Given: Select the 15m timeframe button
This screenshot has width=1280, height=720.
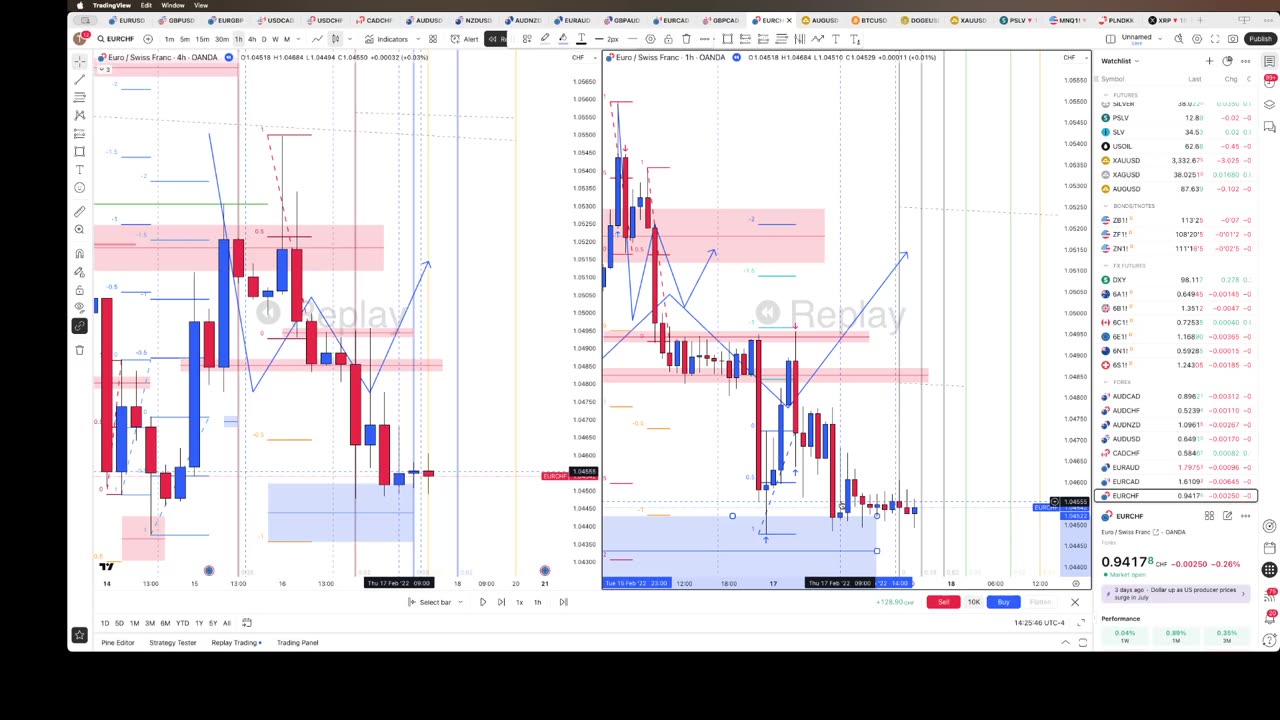Looking at the screenshot, I should point(203,39).
